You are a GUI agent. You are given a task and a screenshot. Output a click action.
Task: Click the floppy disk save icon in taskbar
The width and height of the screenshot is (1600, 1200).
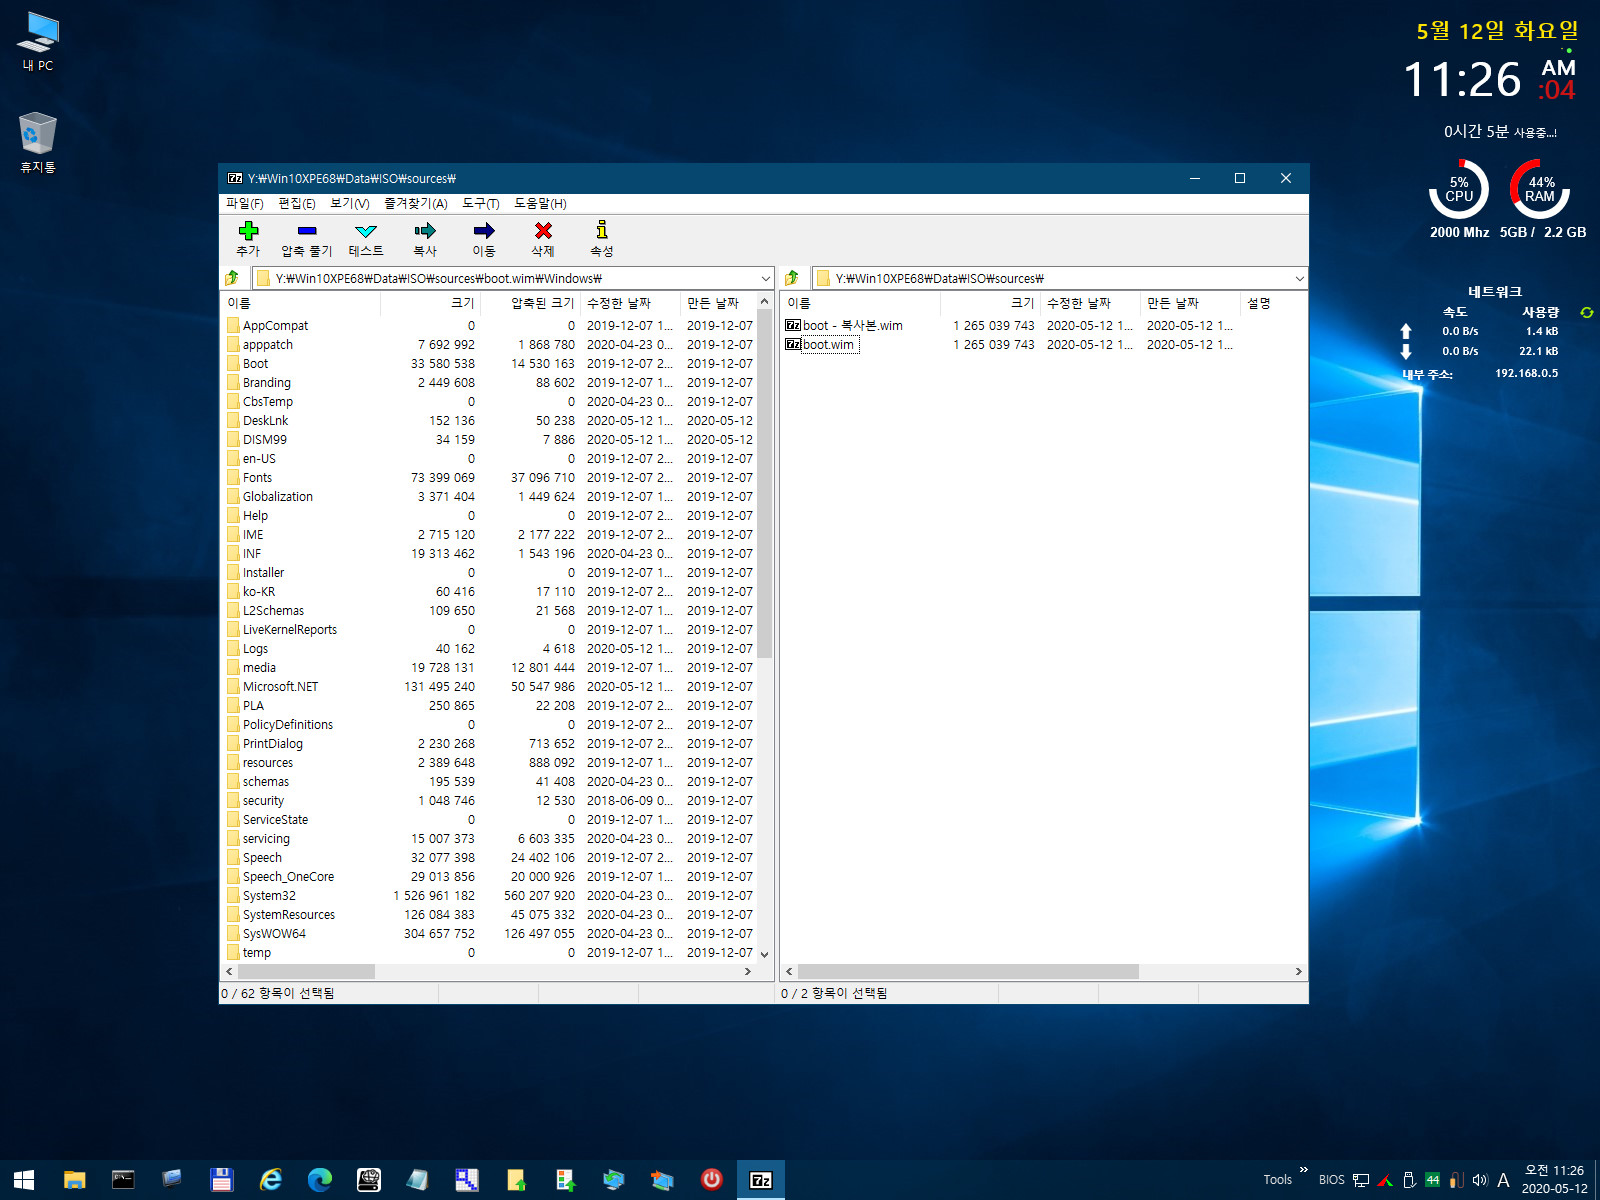point(221,1180)
